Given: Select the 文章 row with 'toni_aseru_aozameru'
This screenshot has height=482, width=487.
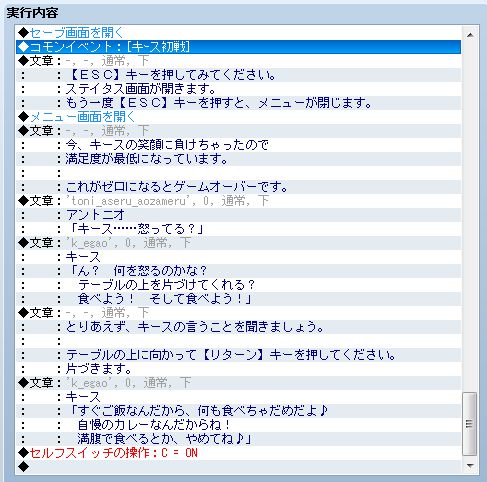Looking at the screenshot, I should tap(238, 201).
